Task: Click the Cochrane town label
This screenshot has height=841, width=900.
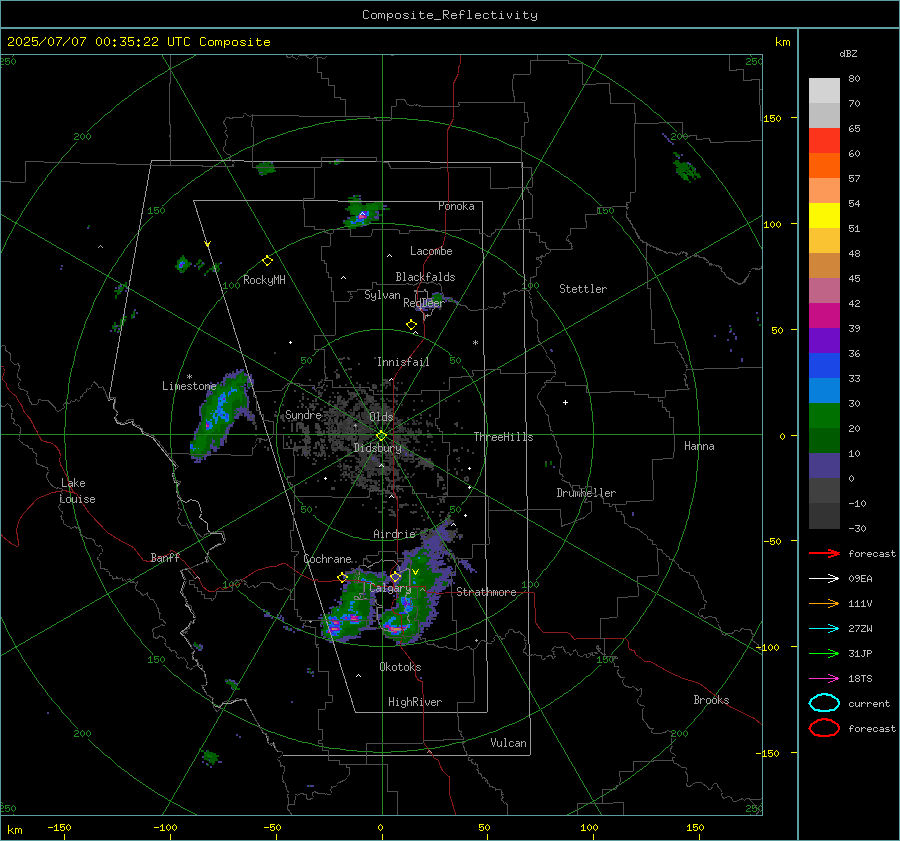Action: (x=327, y=559)
